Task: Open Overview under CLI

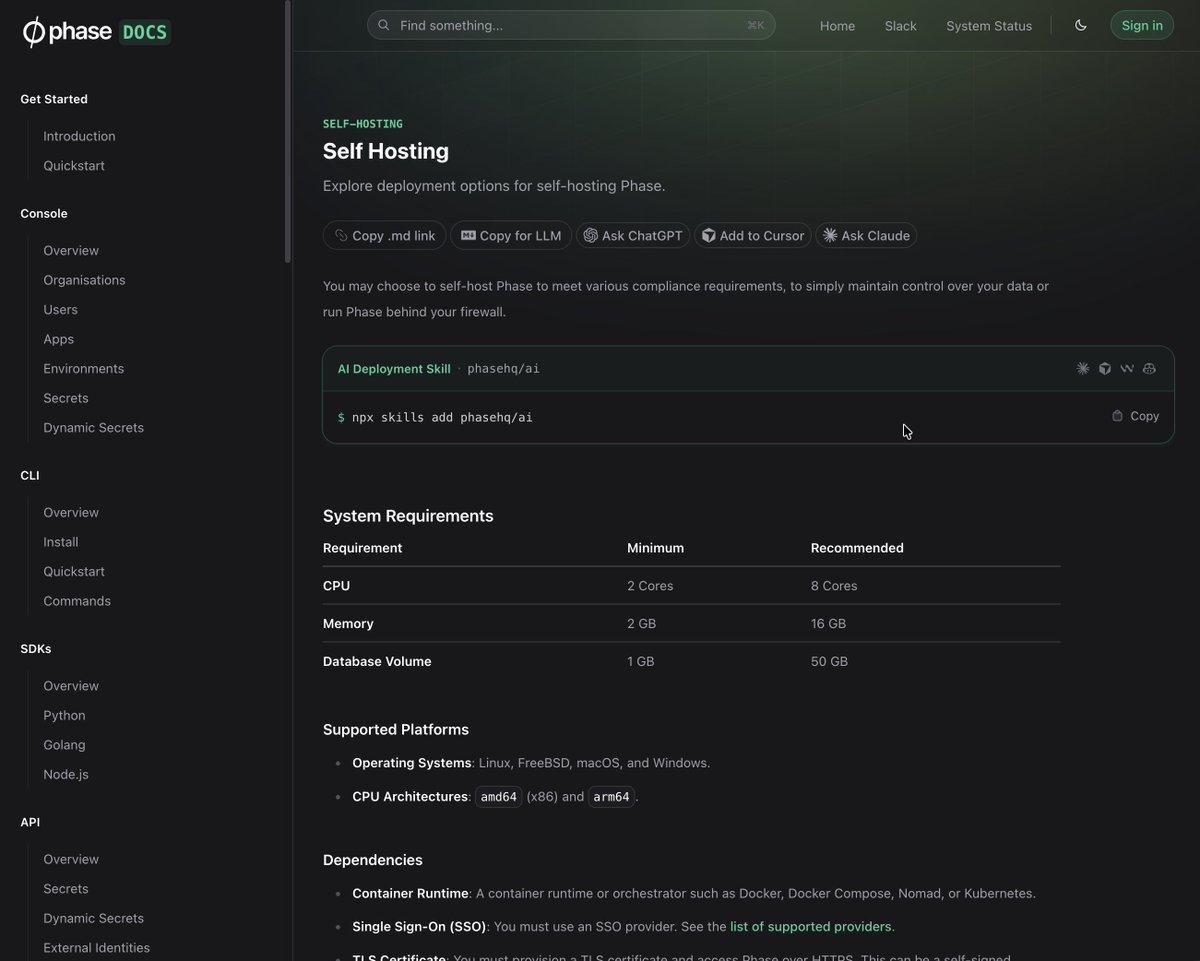Action: tap(71, 512)
